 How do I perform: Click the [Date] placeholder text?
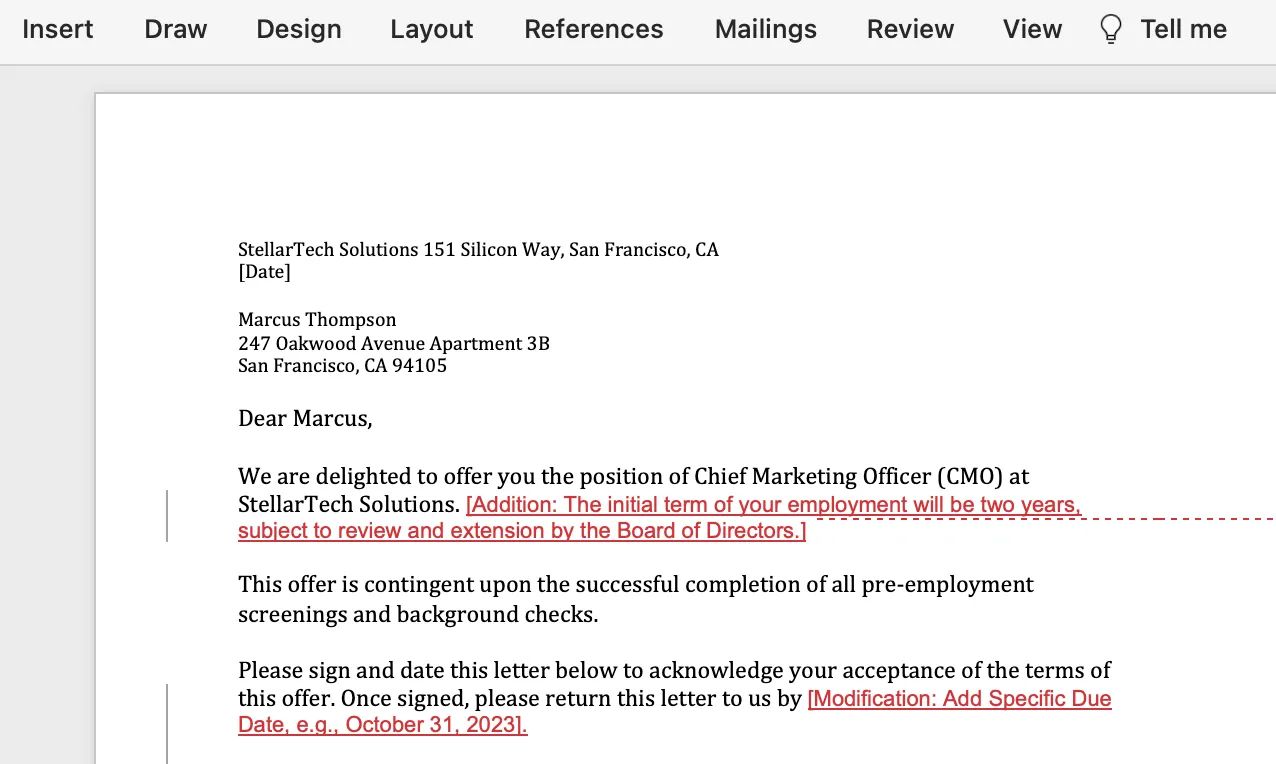[264, 272]
